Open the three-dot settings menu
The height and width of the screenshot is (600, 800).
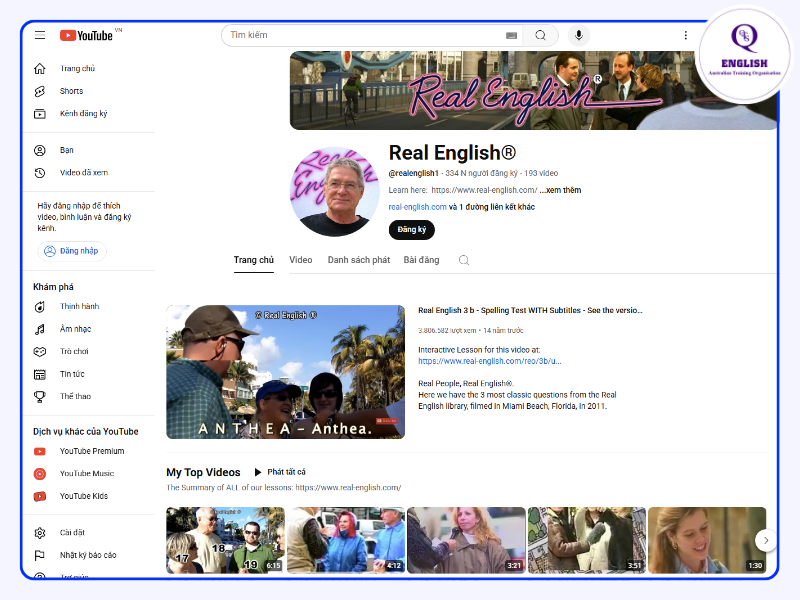685,35
